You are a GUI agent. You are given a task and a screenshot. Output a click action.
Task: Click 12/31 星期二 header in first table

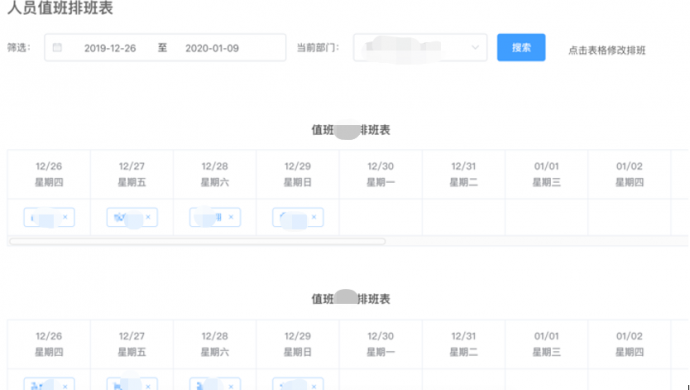point(463,174)
